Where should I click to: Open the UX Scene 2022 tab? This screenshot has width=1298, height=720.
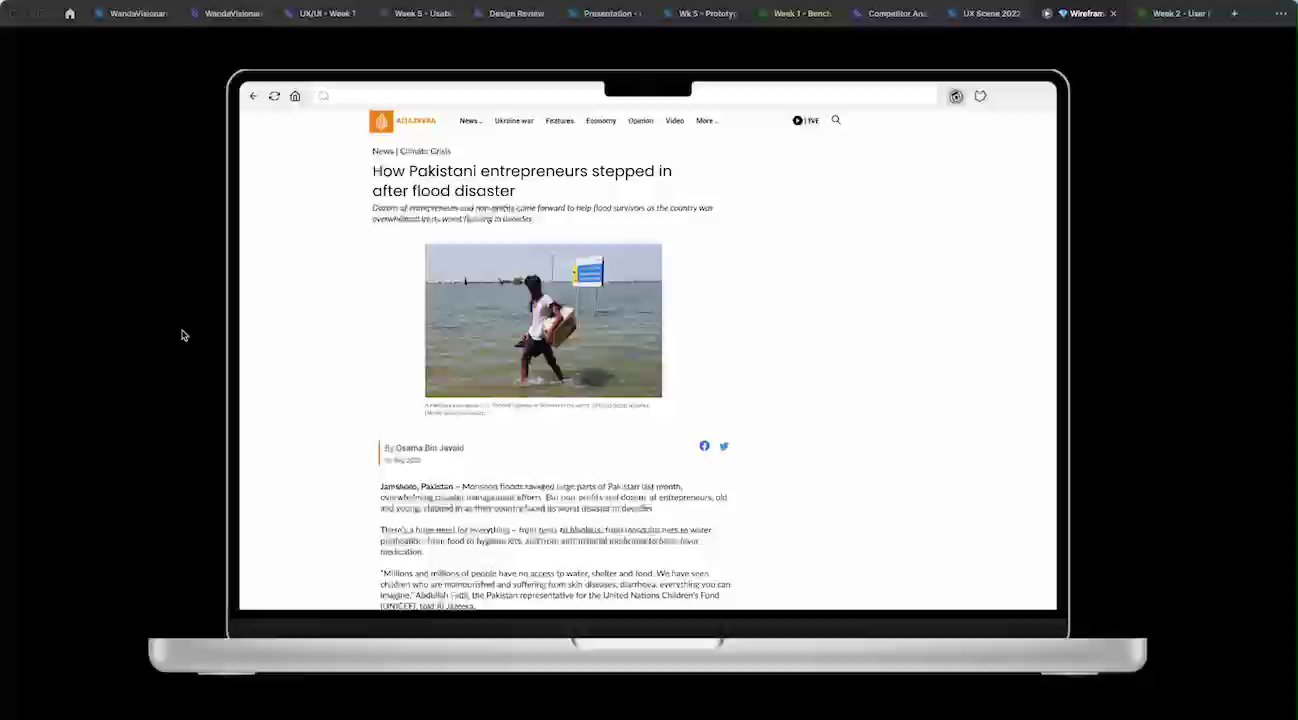pos(983,14)
